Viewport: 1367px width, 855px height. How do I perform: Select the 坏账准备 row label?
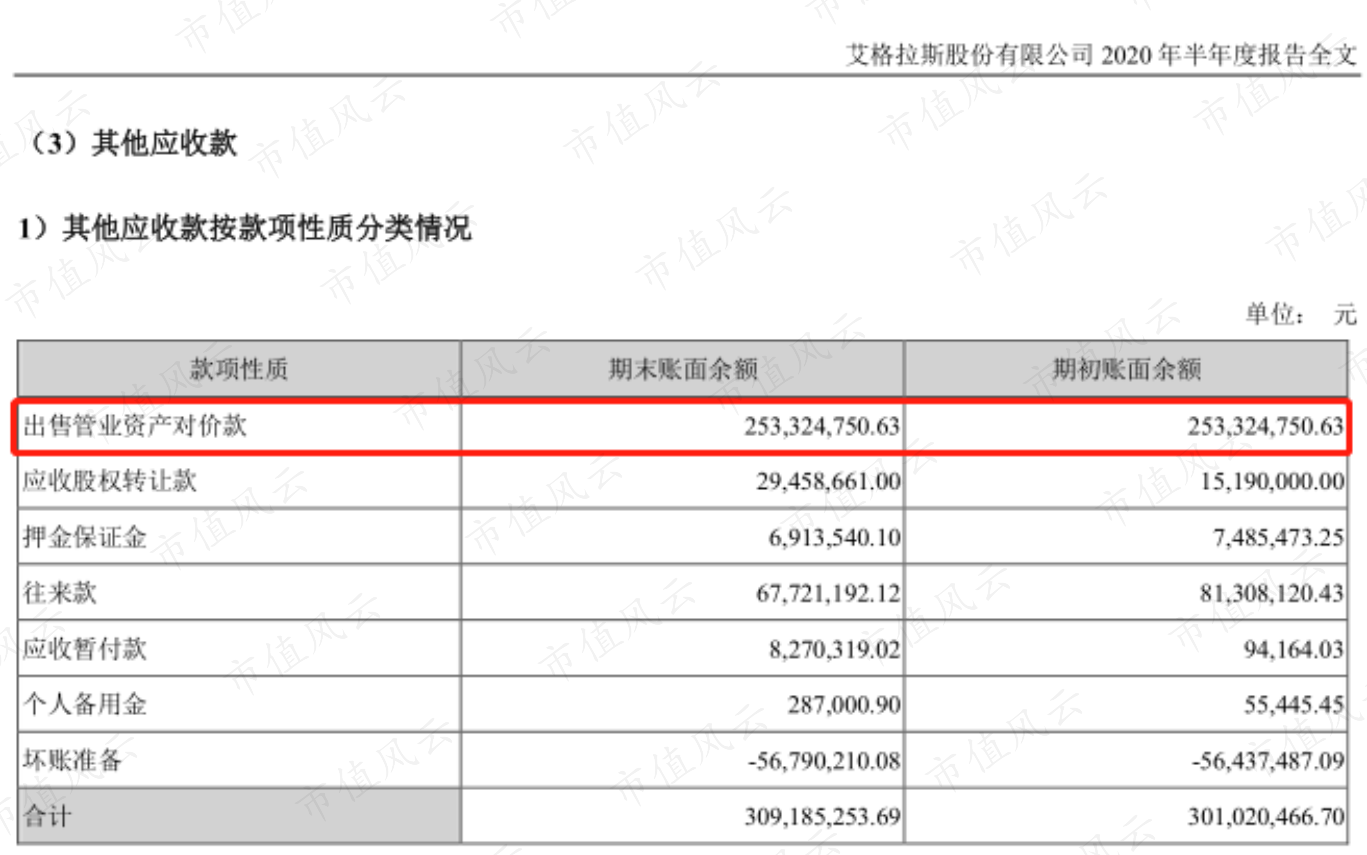coord(72,761)
